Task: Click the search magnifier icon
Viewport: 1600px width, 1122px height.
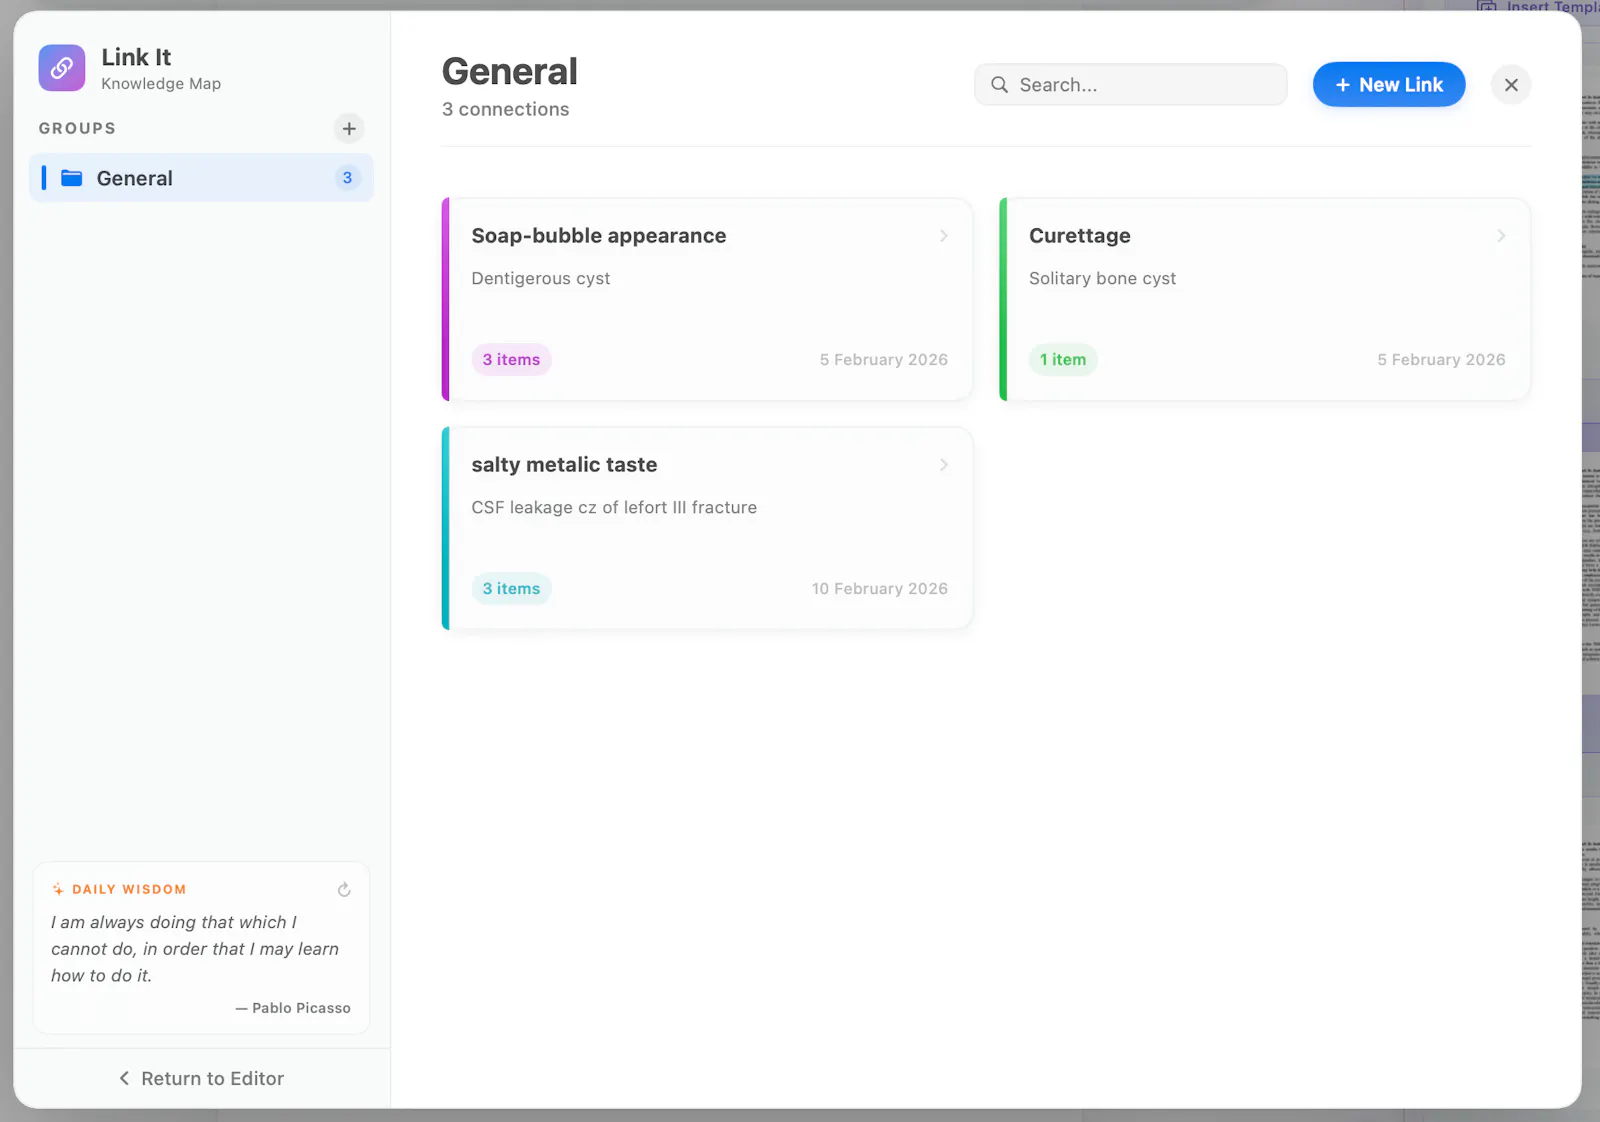Action: click(x=999, y=85)
